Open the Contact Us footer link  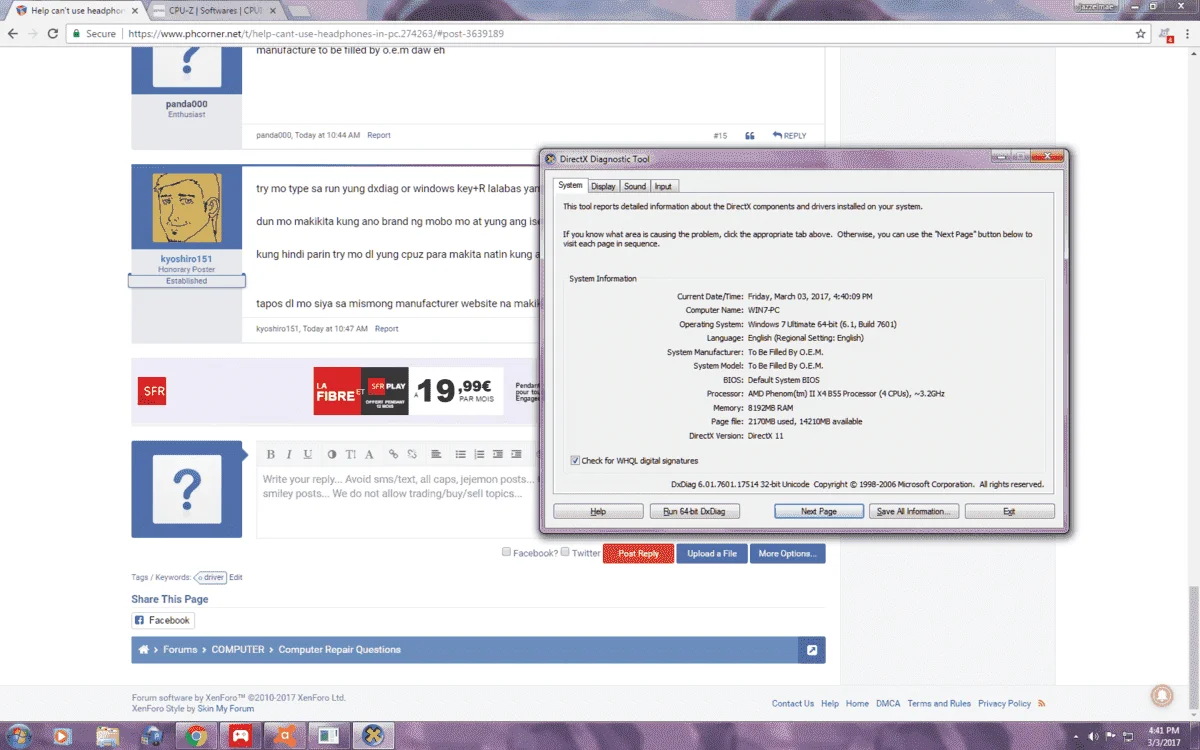pyautogui.click(x=793, y=703)
